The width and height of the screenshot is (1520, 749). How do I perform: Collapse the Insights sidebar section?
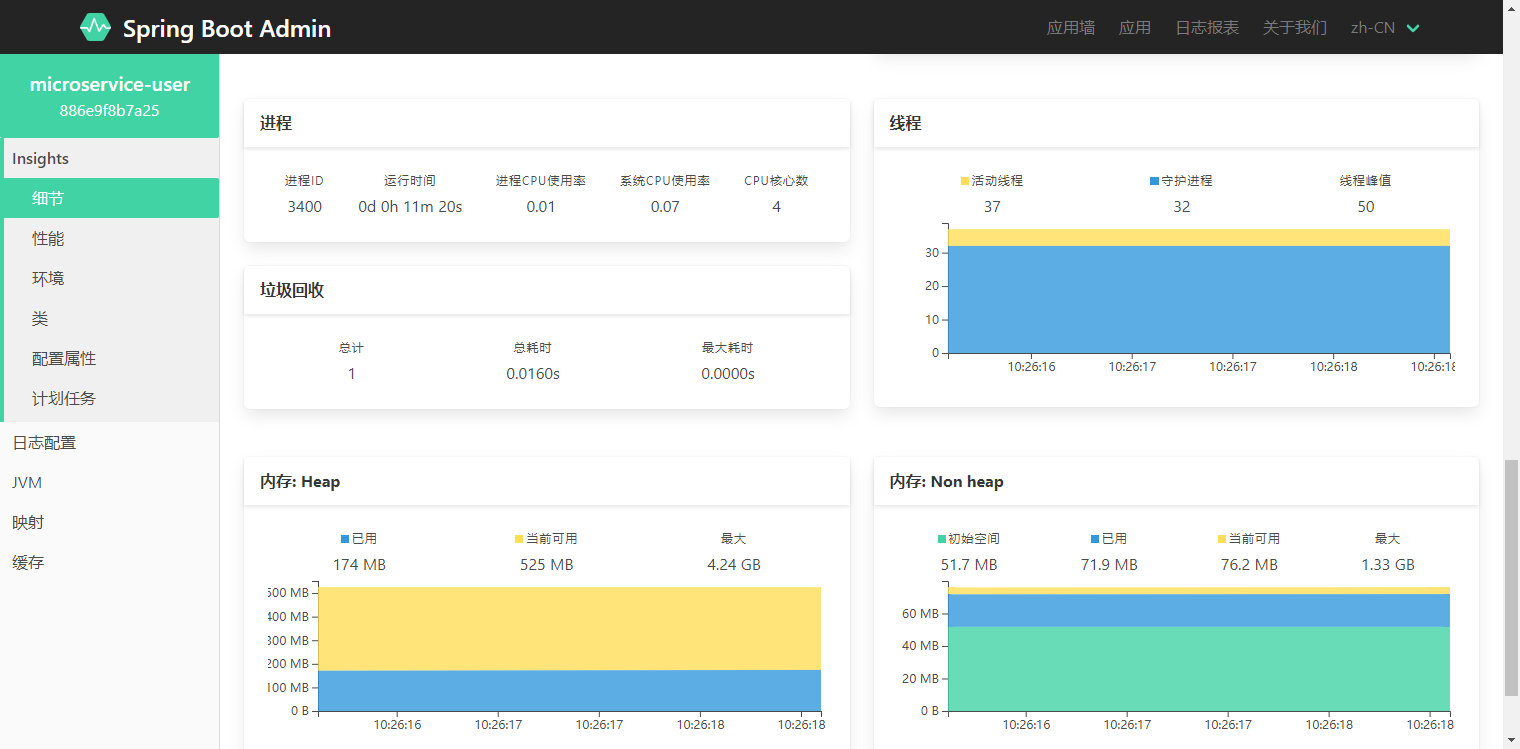(110, 158)
